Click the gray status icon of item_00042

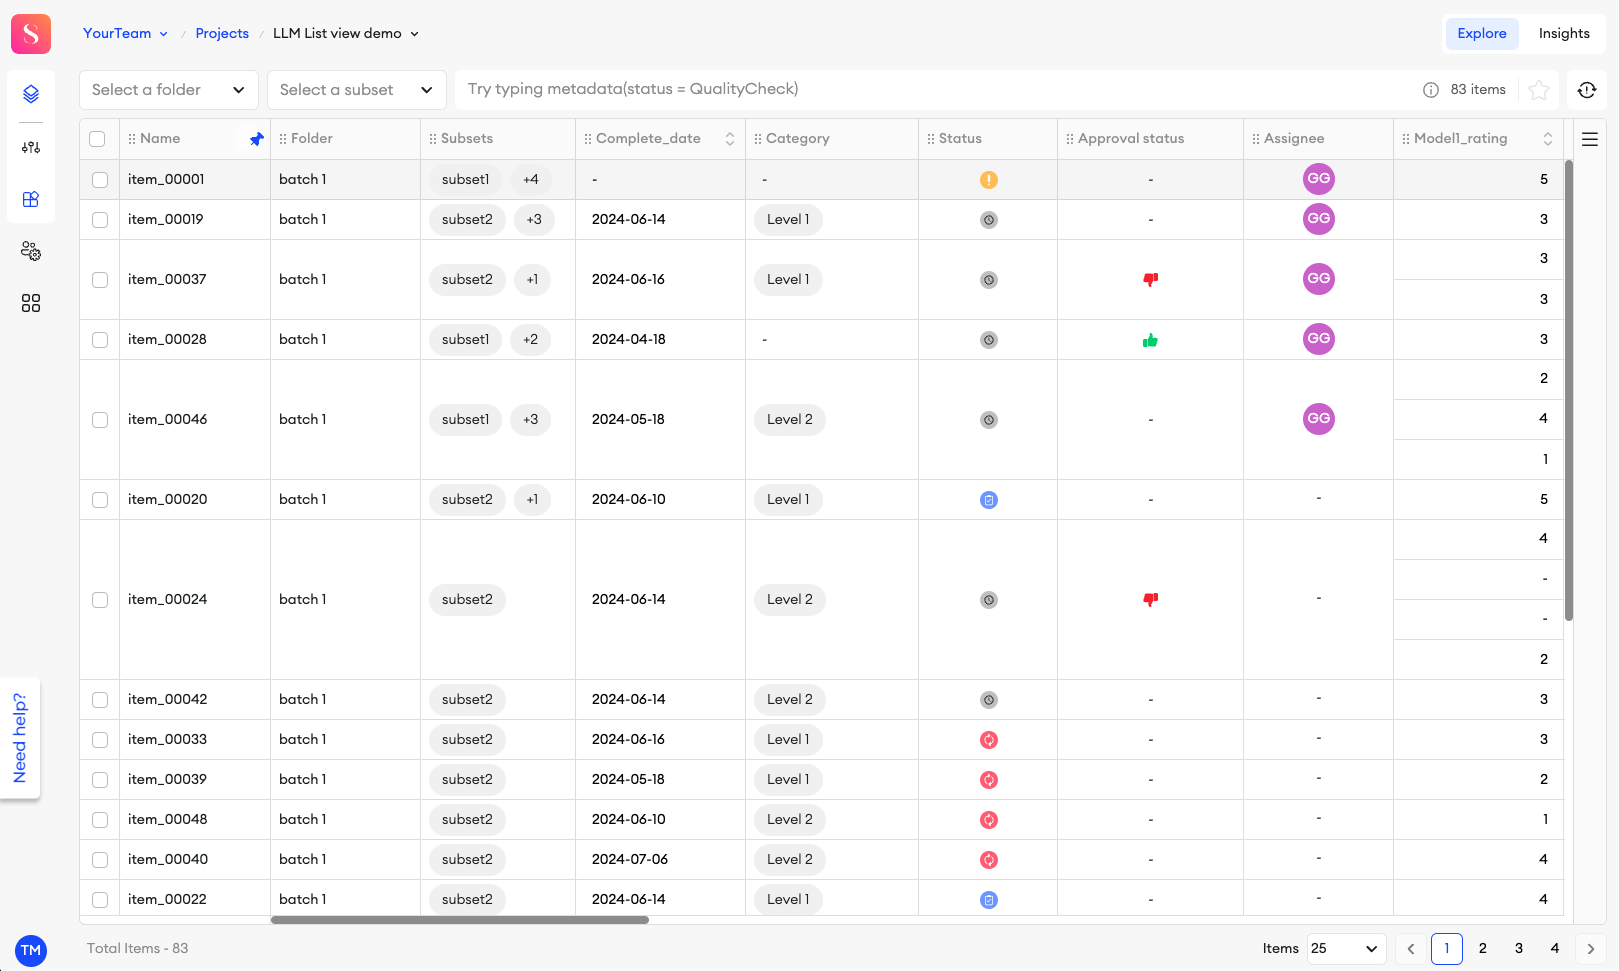point(989,700)
